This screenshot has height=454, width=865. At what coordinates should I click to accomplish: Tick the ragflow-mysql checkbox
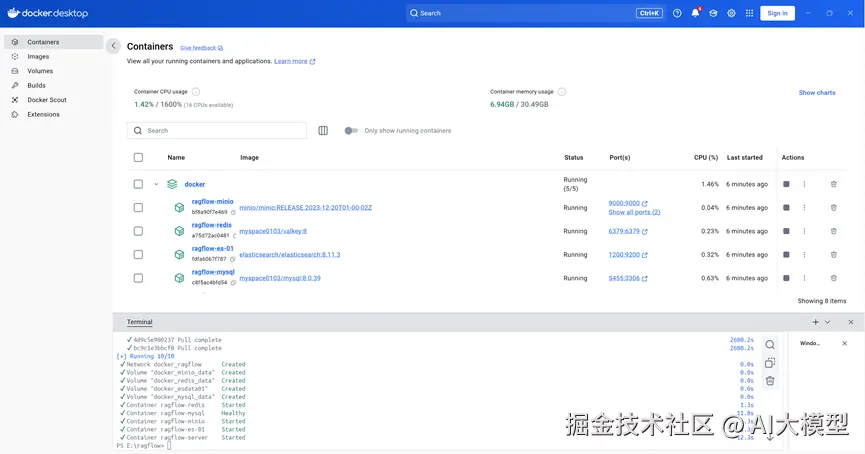pos(138,278)
